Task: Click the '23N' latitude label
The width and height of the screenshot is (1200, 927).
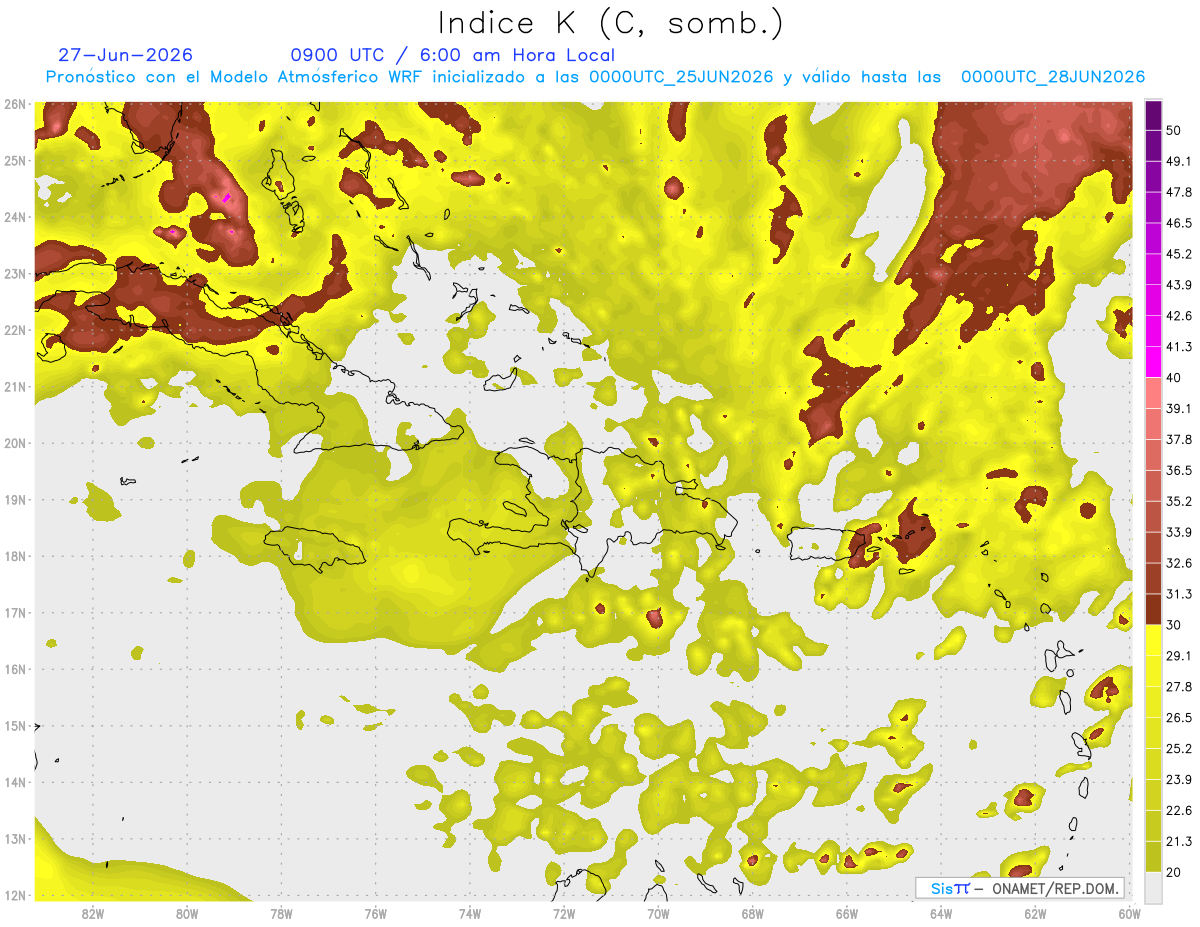Action: 15,274
